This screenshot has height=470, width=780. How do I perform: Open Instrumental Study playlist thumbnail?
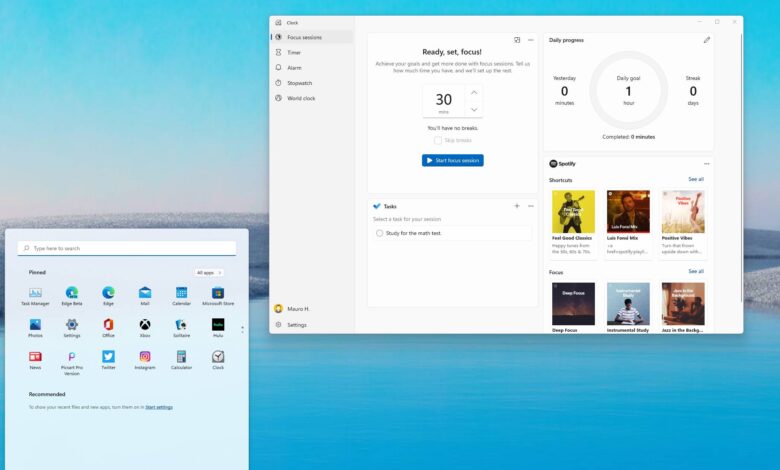(x=628, y=303)
